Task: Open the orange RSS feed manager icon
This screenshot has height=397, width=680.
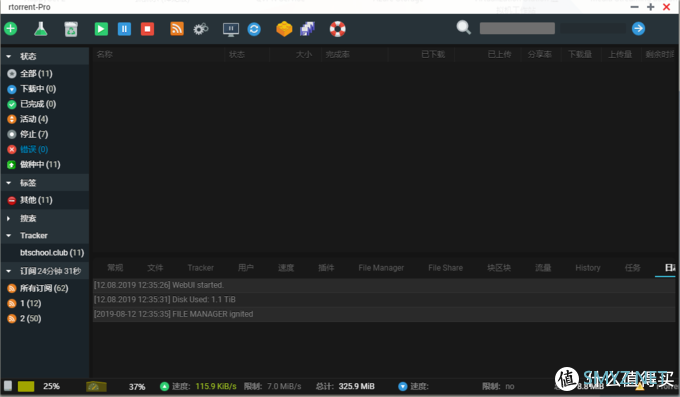Action: [x=177, y=29]
